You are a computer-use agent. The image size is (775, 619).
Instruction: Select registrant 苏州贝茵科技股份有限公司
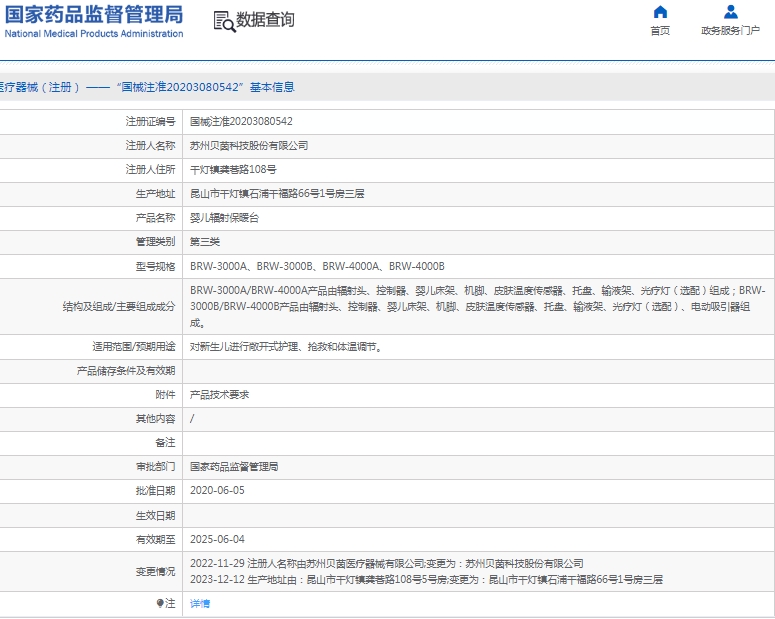tap(249, 146)
